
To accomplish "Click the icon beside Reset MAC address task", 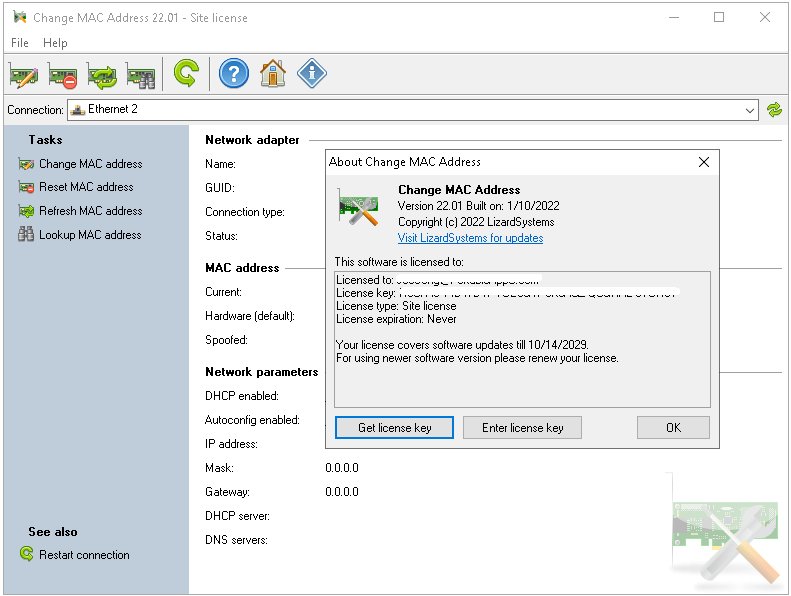I will coord(26,187).
